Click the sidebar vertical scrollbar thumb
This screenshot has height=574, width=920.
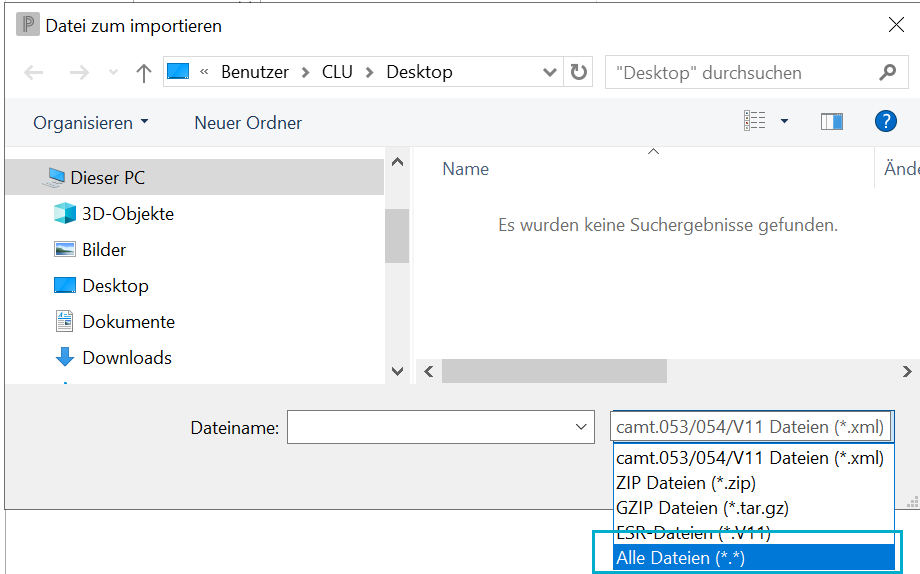397,236
